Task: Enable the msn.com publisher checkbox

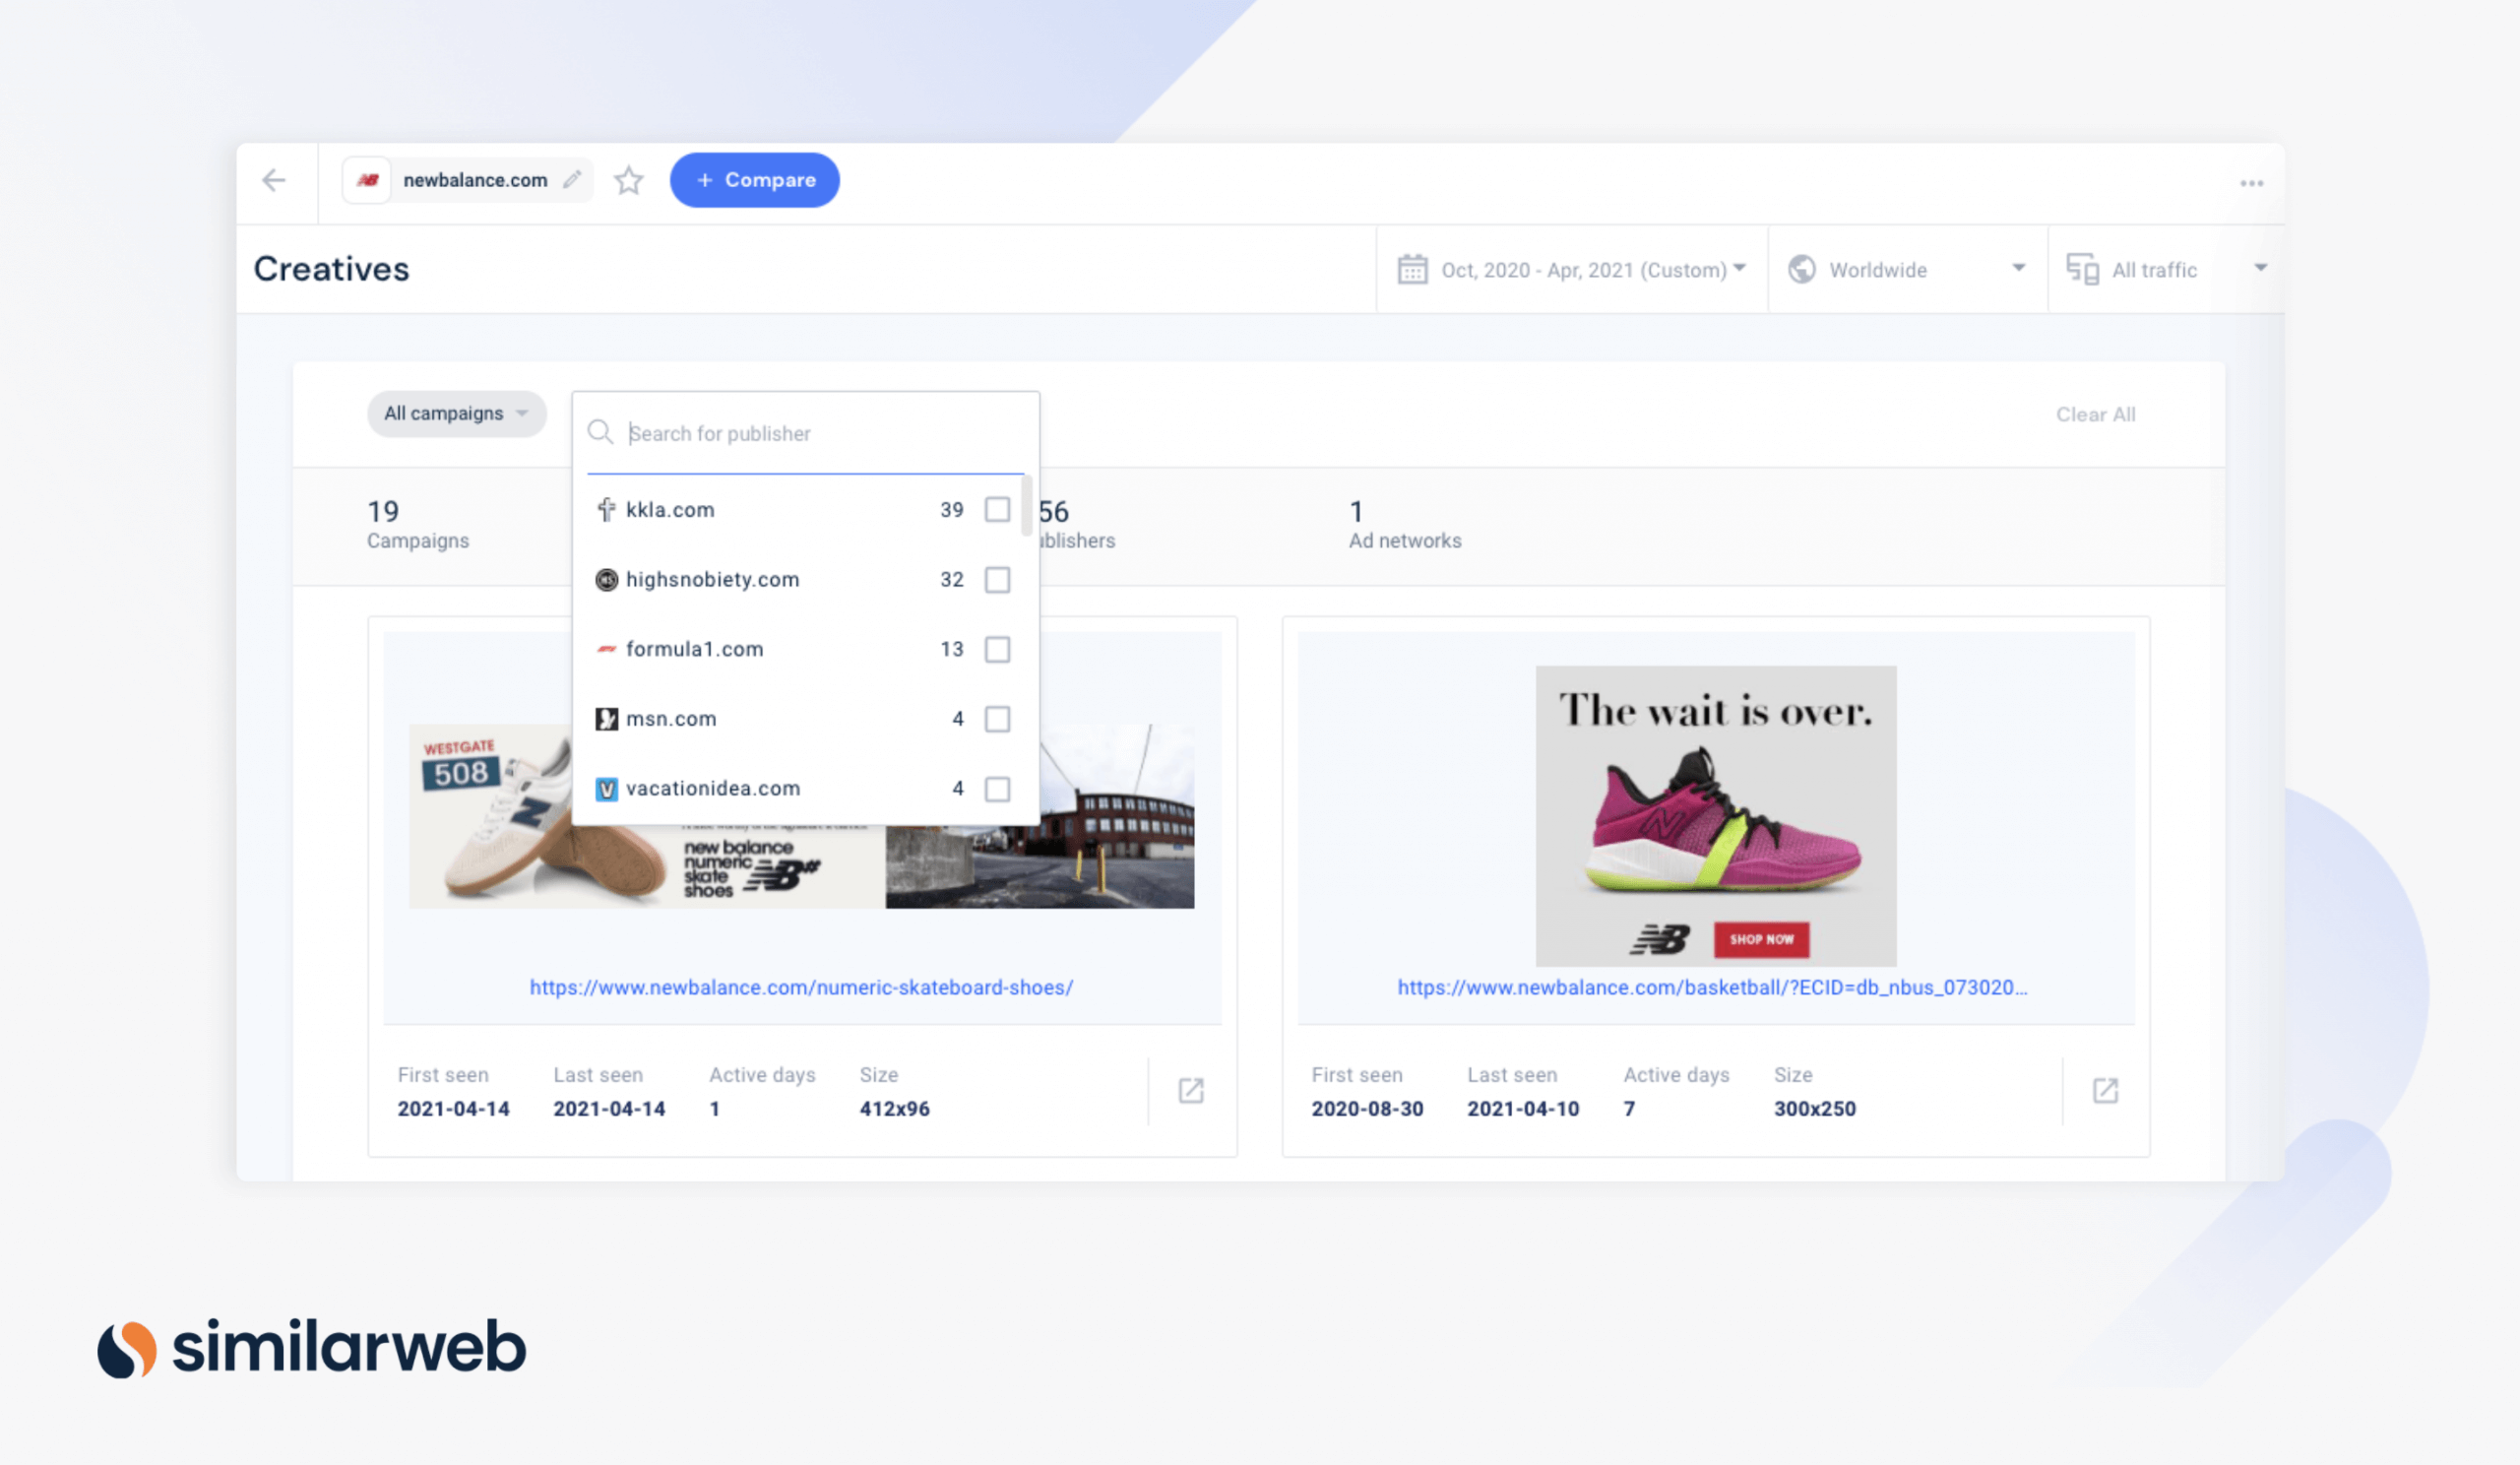Action: [996, 719]
